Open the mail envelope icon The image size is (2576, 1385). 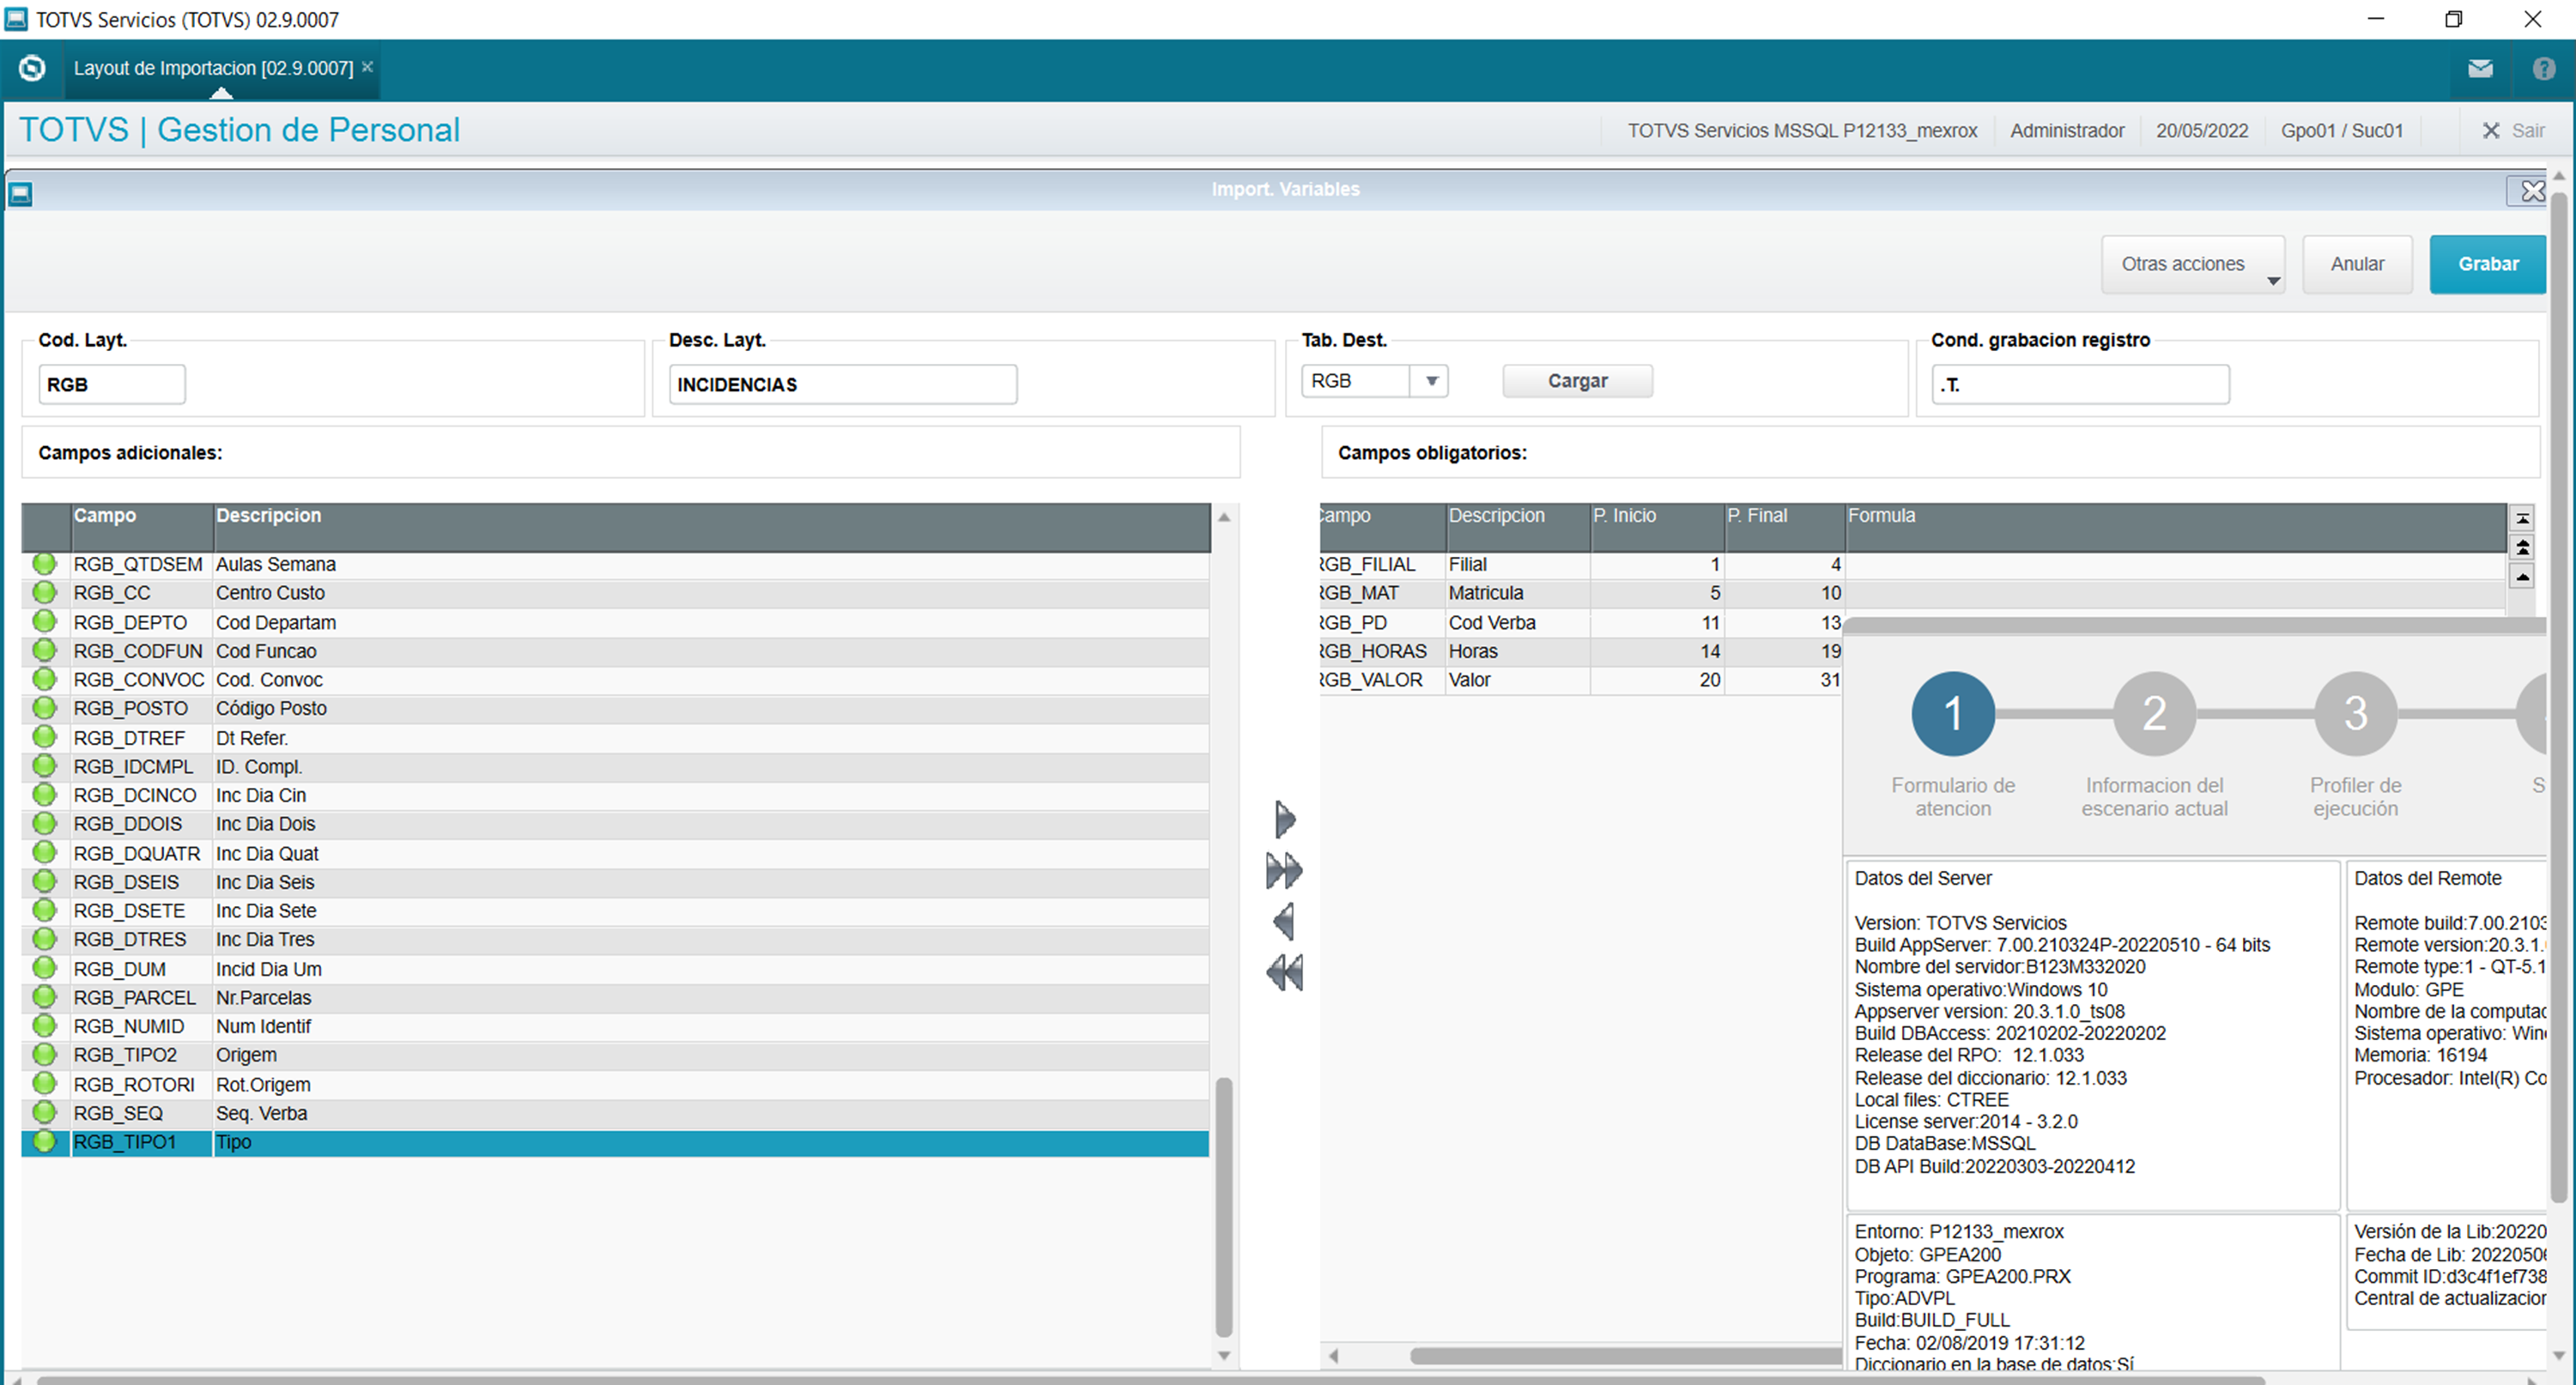point(2480,69)
